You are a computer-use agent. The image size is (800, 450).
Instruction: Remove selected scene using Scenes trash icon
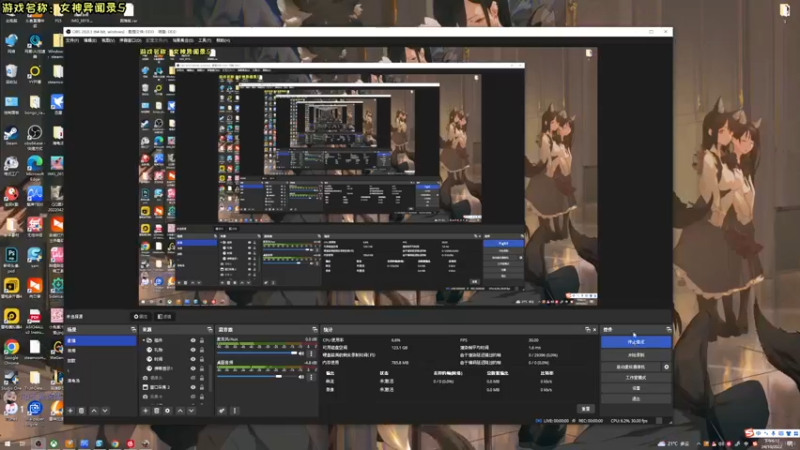[x=82, y=411]
